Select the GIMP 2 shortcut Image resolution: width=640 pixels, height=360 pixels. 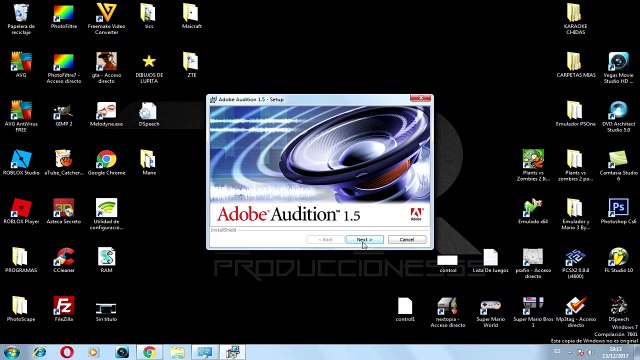click(x=64, y=113)
